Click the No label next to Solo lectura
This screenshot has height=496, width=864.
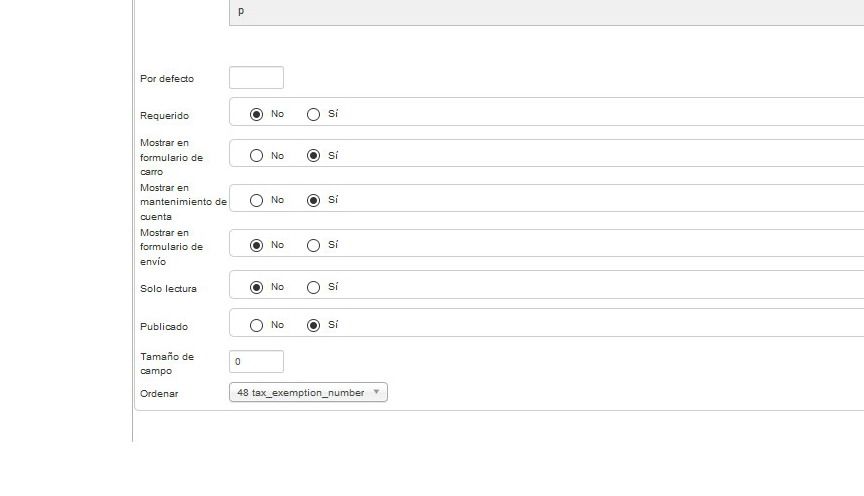pos(277,287)
